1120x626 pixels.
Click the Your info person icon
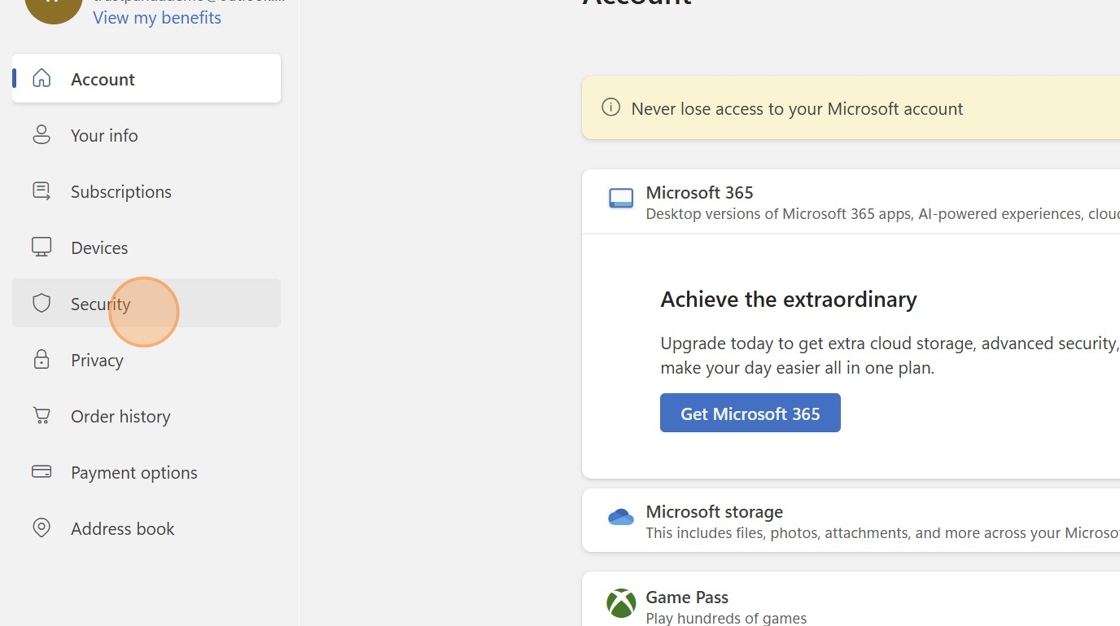[41, 134]
